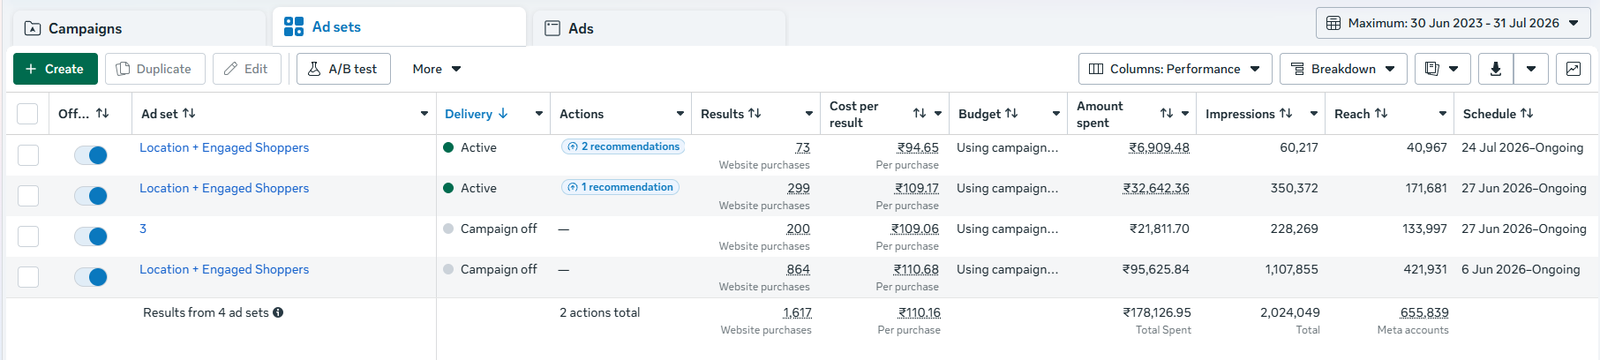The image size is (1600, 360).
Task: Open the date range Maximum dropdown
Action: pos(1453,23)
